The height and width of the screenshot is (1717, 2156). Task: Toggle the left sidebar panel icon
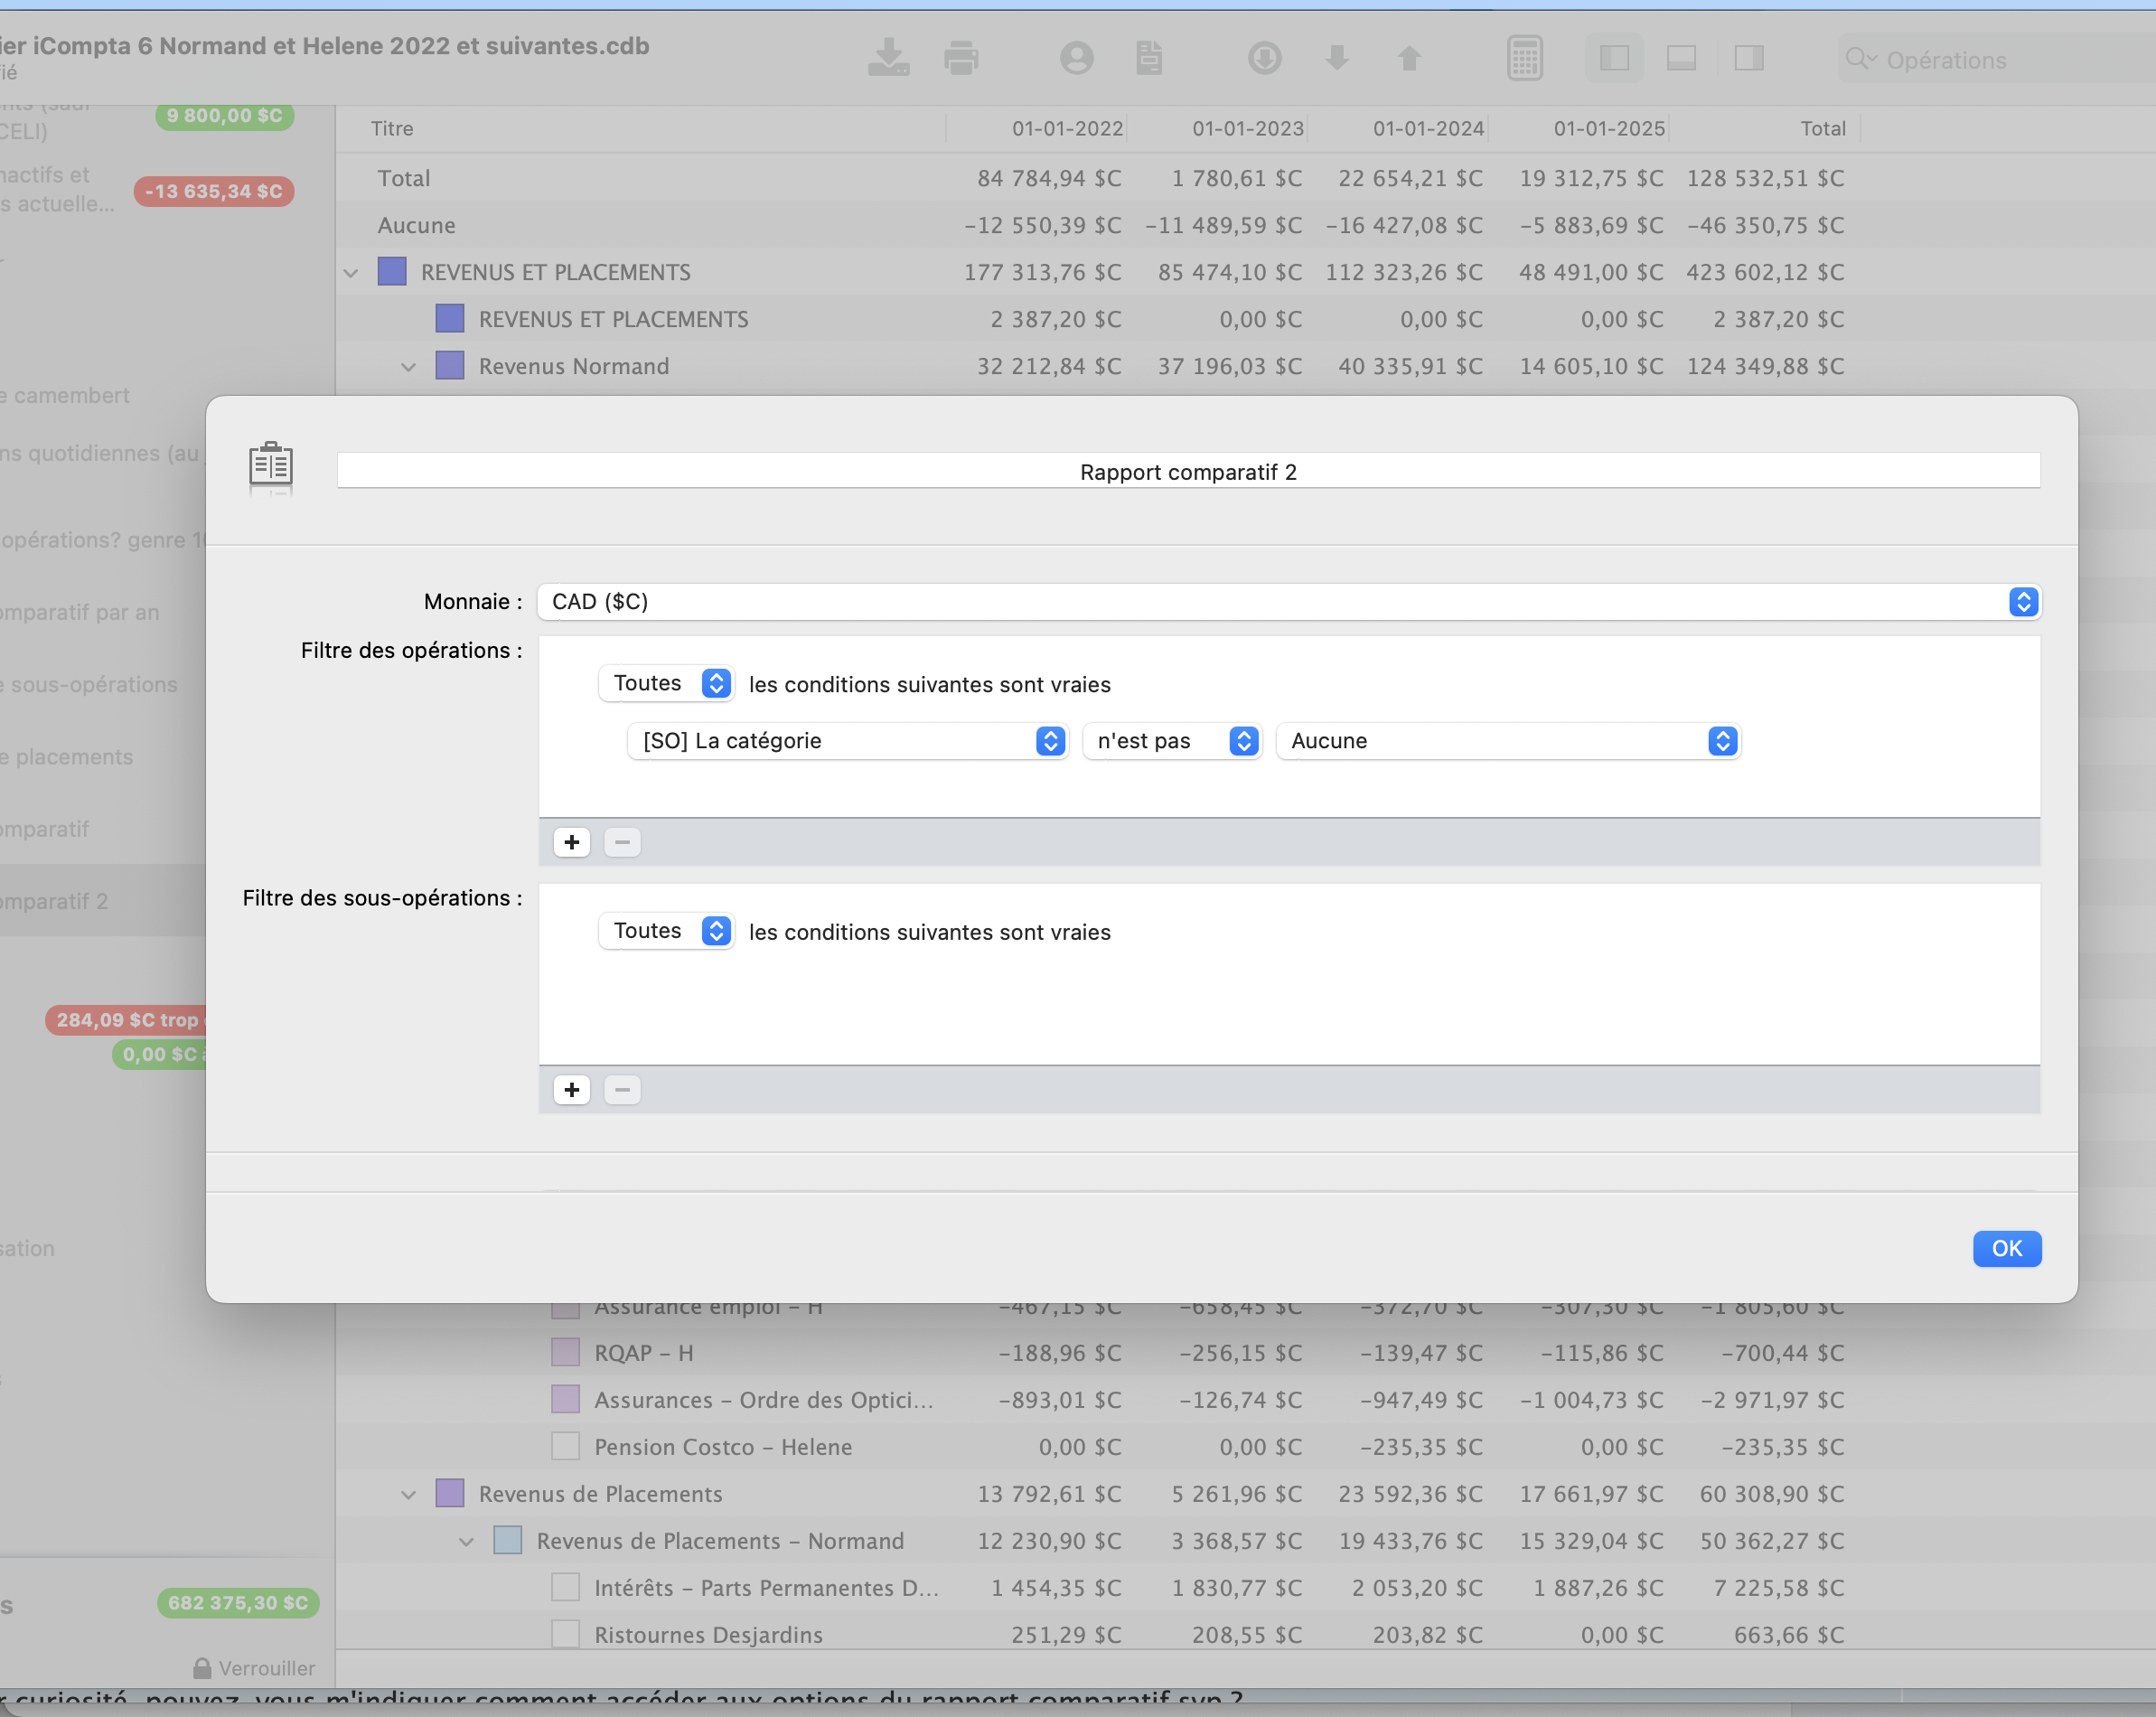point(1614,58)
